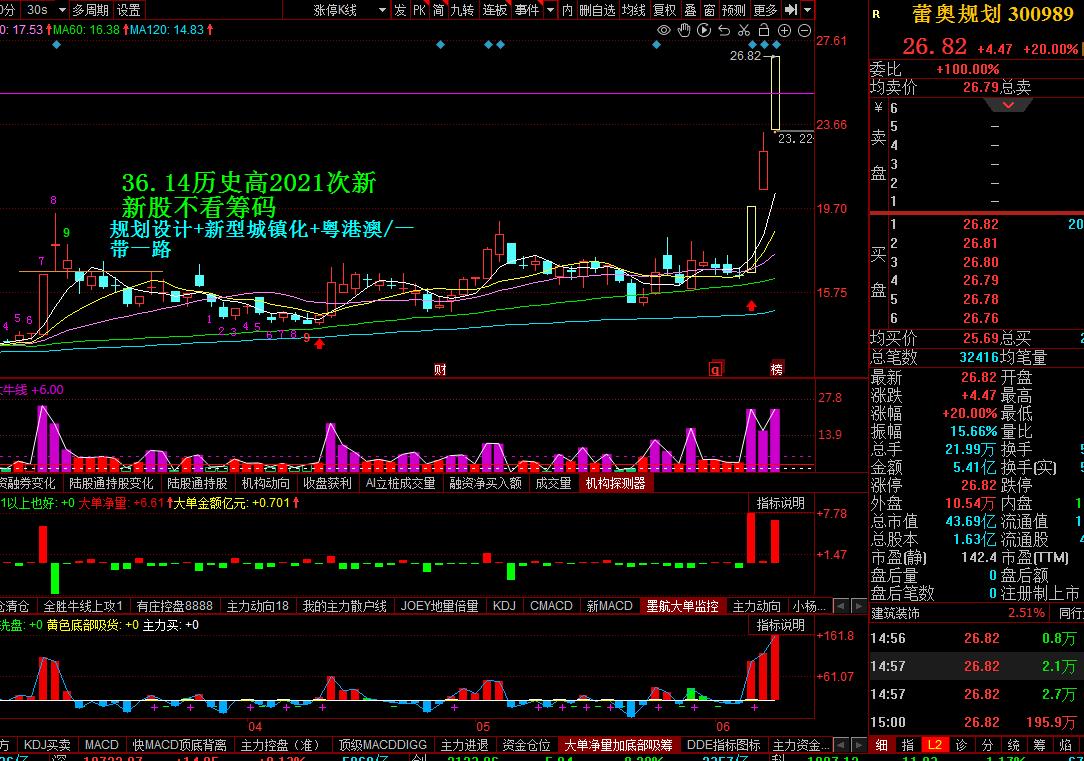The height and width of the screenshot is (761, 1084).
Task: Switch to the 收盘获利 tab
Action: (327, 483)
